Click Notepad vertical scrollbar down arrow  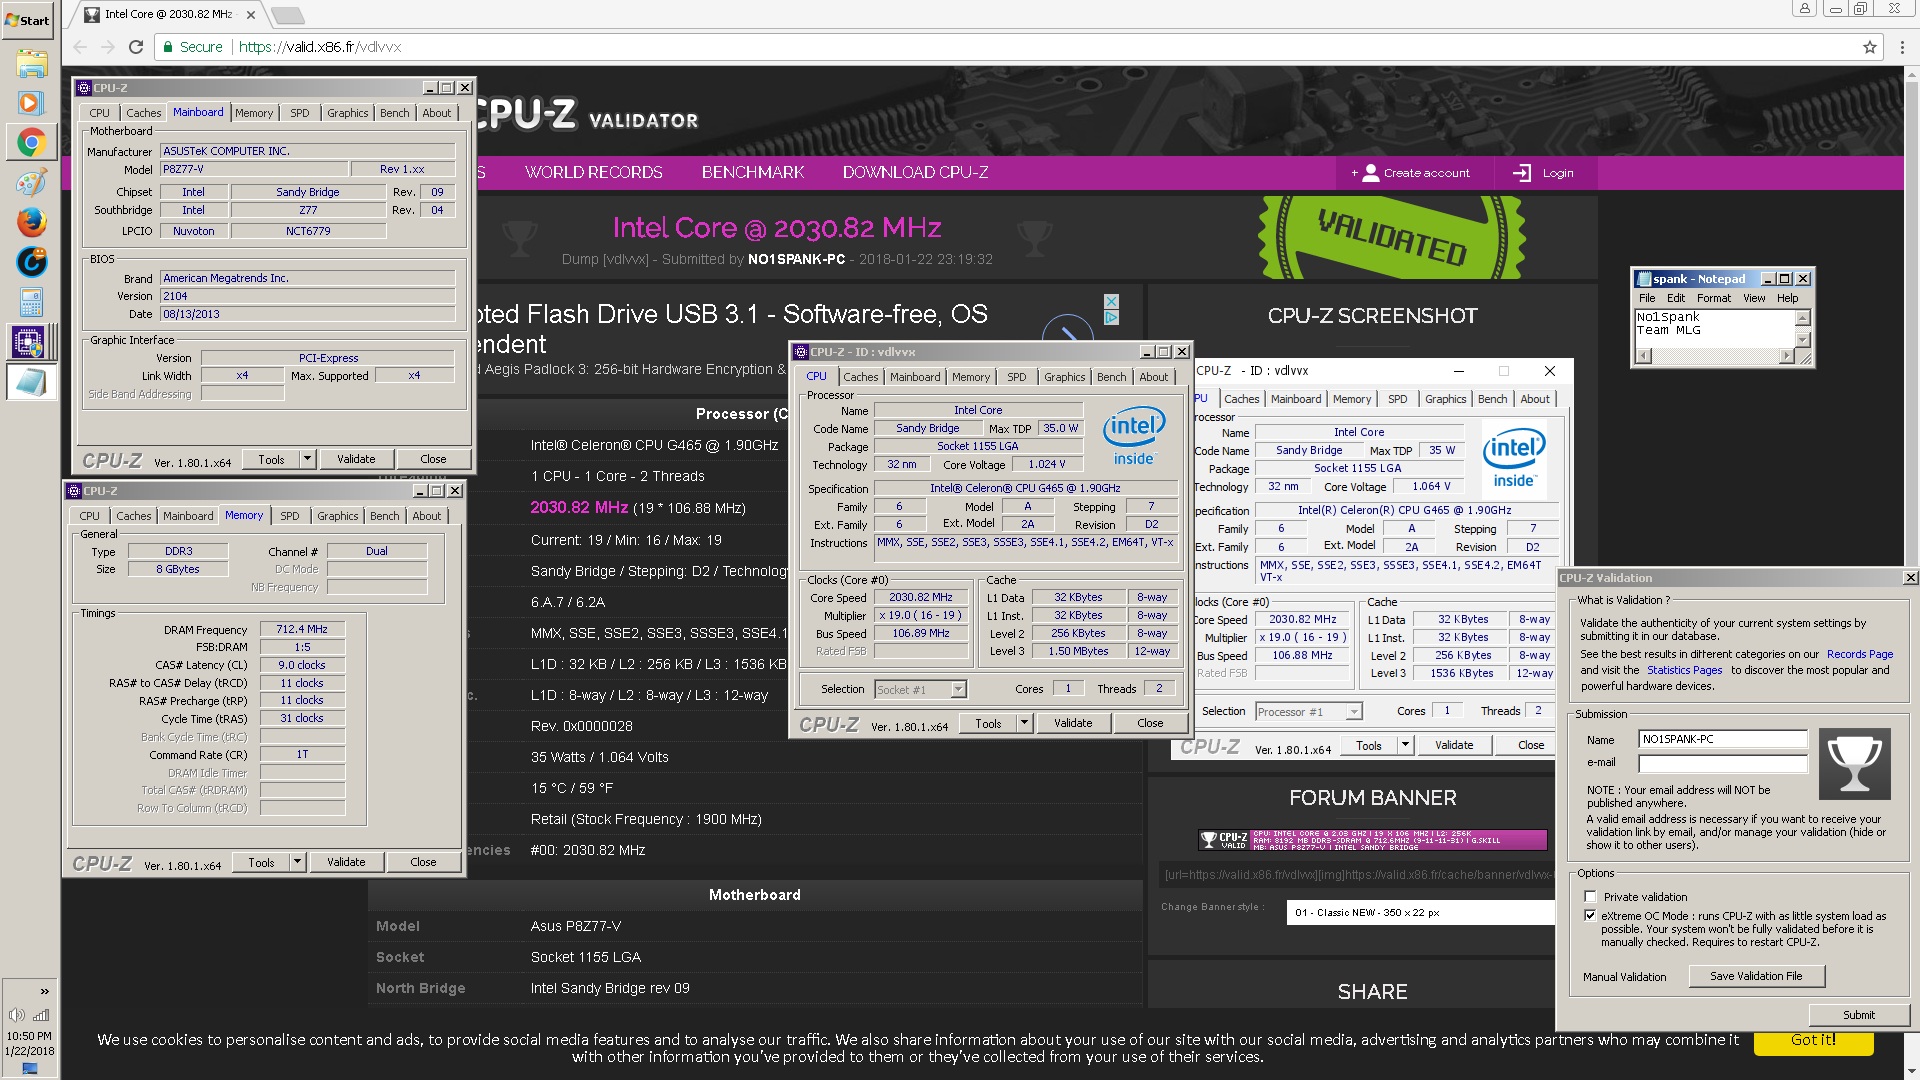coord(1803,340)
